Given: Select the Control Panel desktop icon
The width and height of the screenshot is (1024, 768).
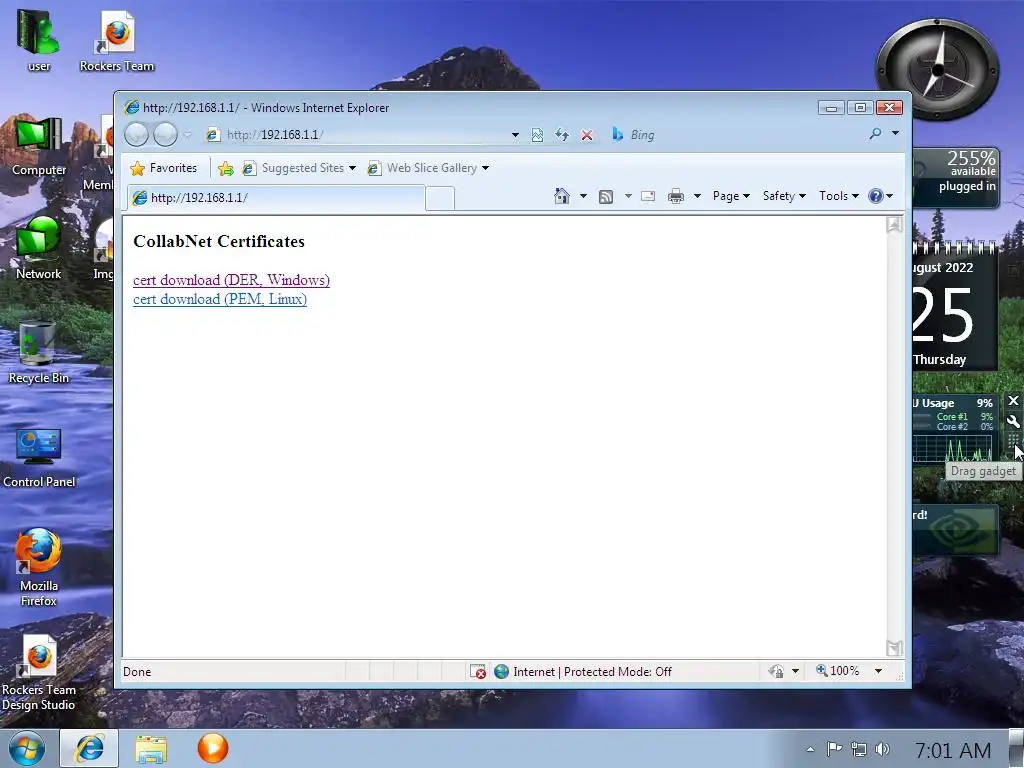Looking at the screenshot, I should (39, 458).
